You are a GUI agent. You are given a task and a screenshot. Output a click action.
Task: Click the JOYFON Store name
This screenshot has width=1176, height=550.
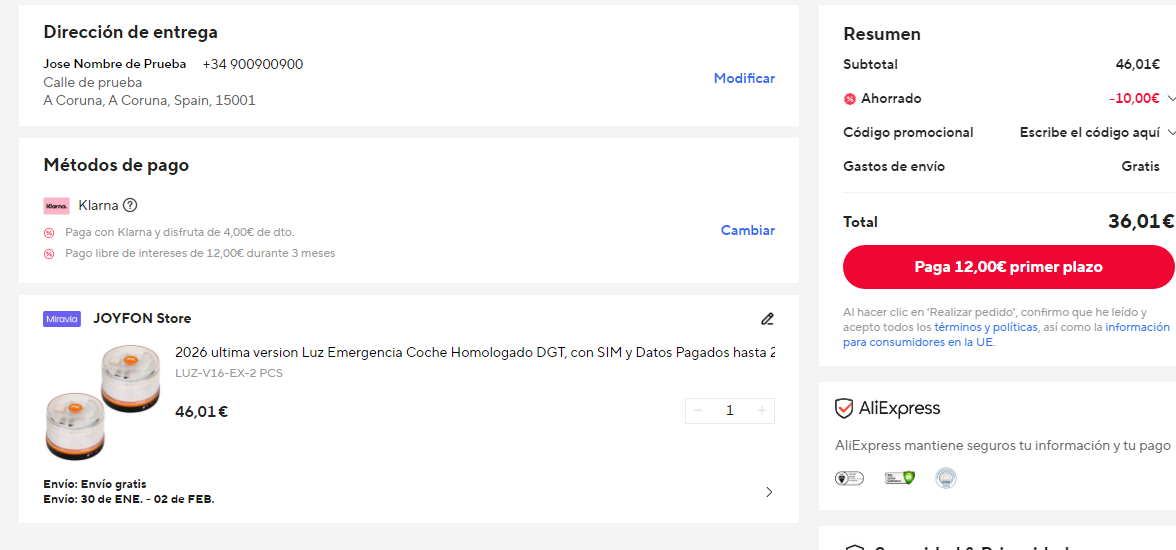142,319
